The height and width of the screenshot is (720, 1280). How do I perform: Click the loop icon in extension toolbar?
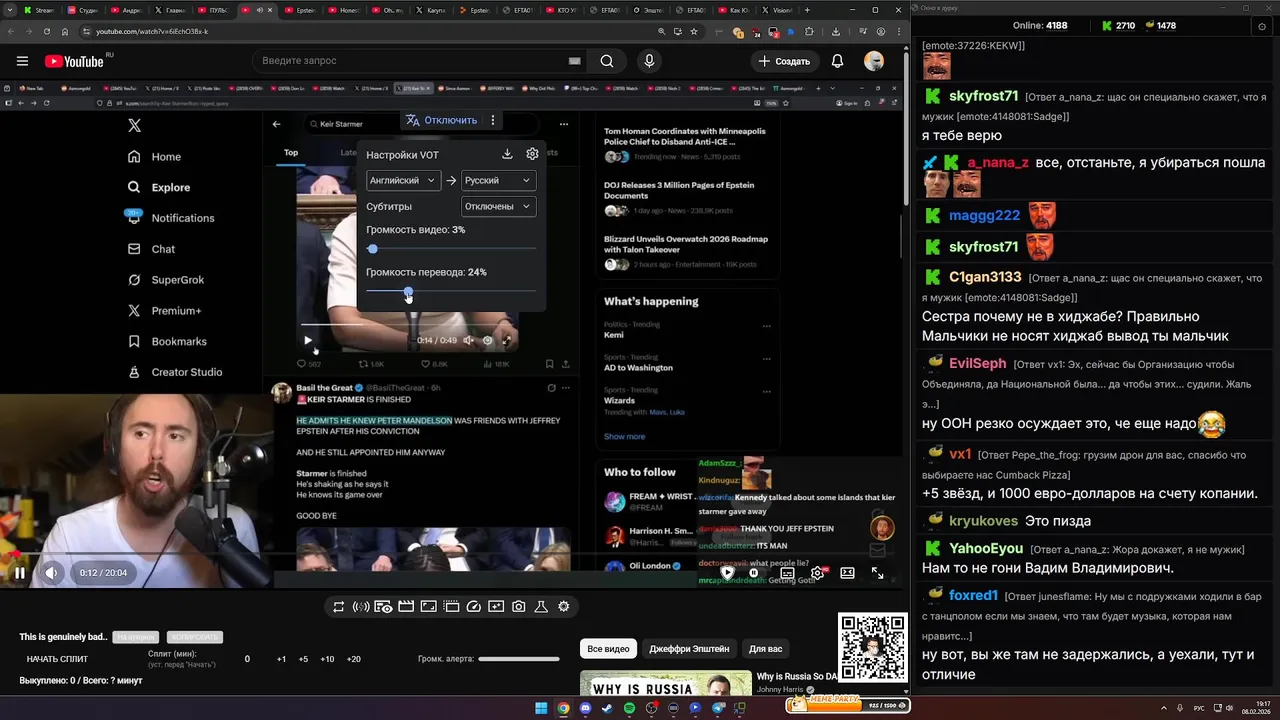[339, 606]
